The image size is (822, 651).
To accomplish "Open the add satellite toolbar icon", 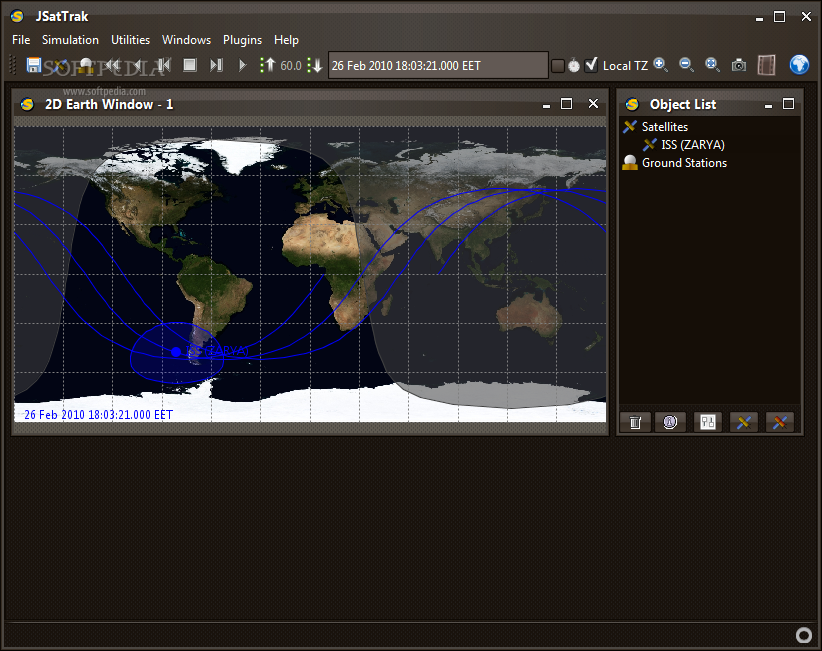I will click(60, 66).
